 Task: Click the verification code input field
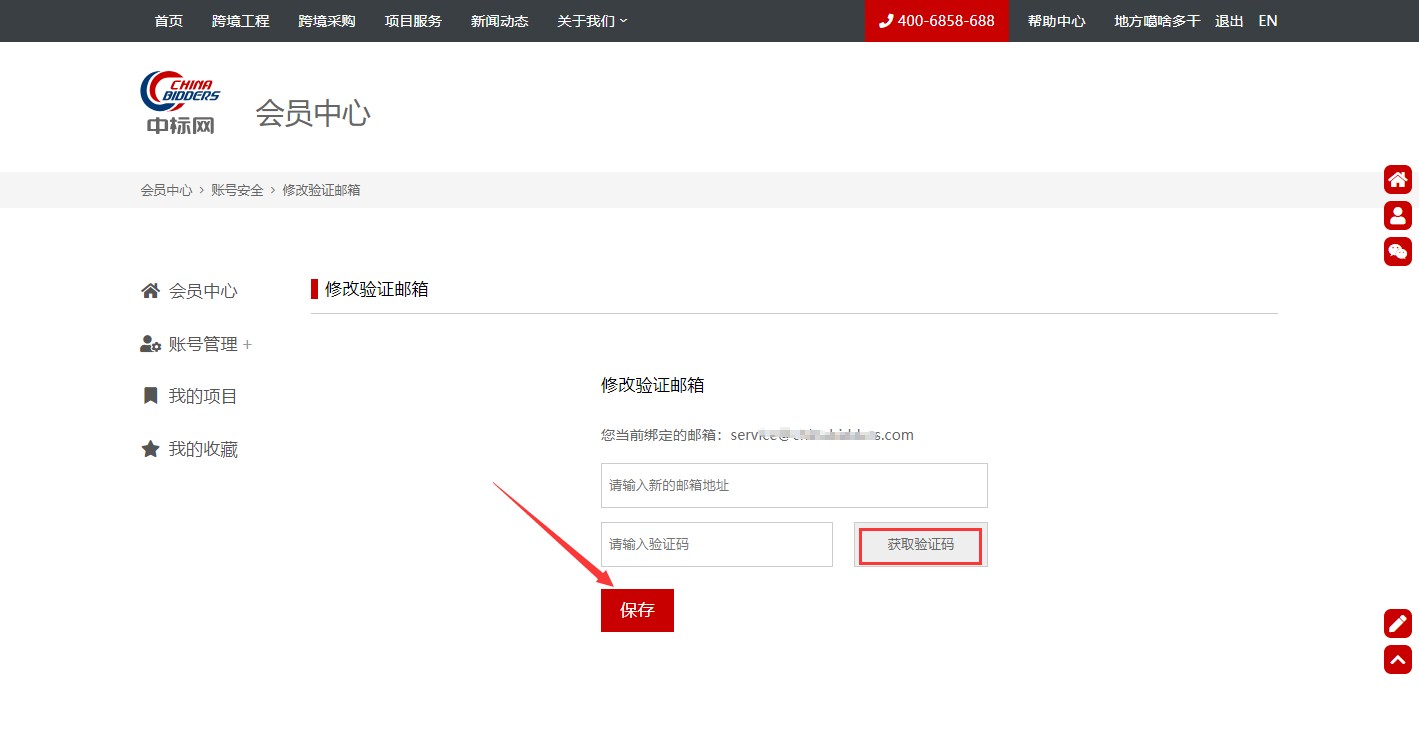[716, 545]
